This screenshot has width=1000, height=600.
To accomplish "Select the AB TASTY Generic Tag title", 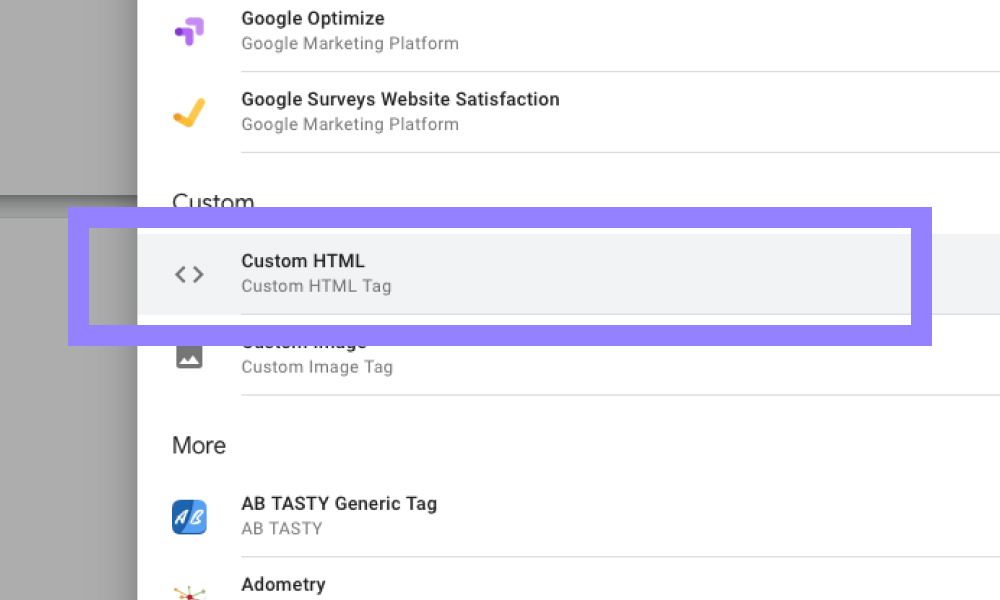I will click(x=339, y=503).
